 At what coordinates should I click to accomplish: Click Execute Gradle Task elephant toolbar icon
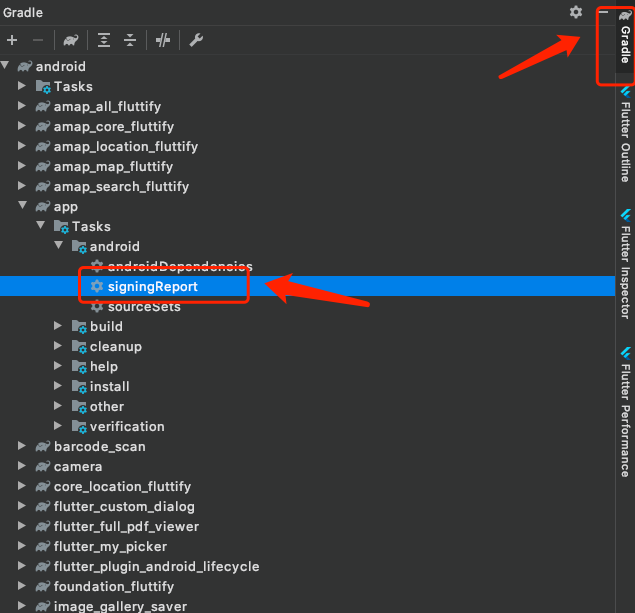pos(71,40)
